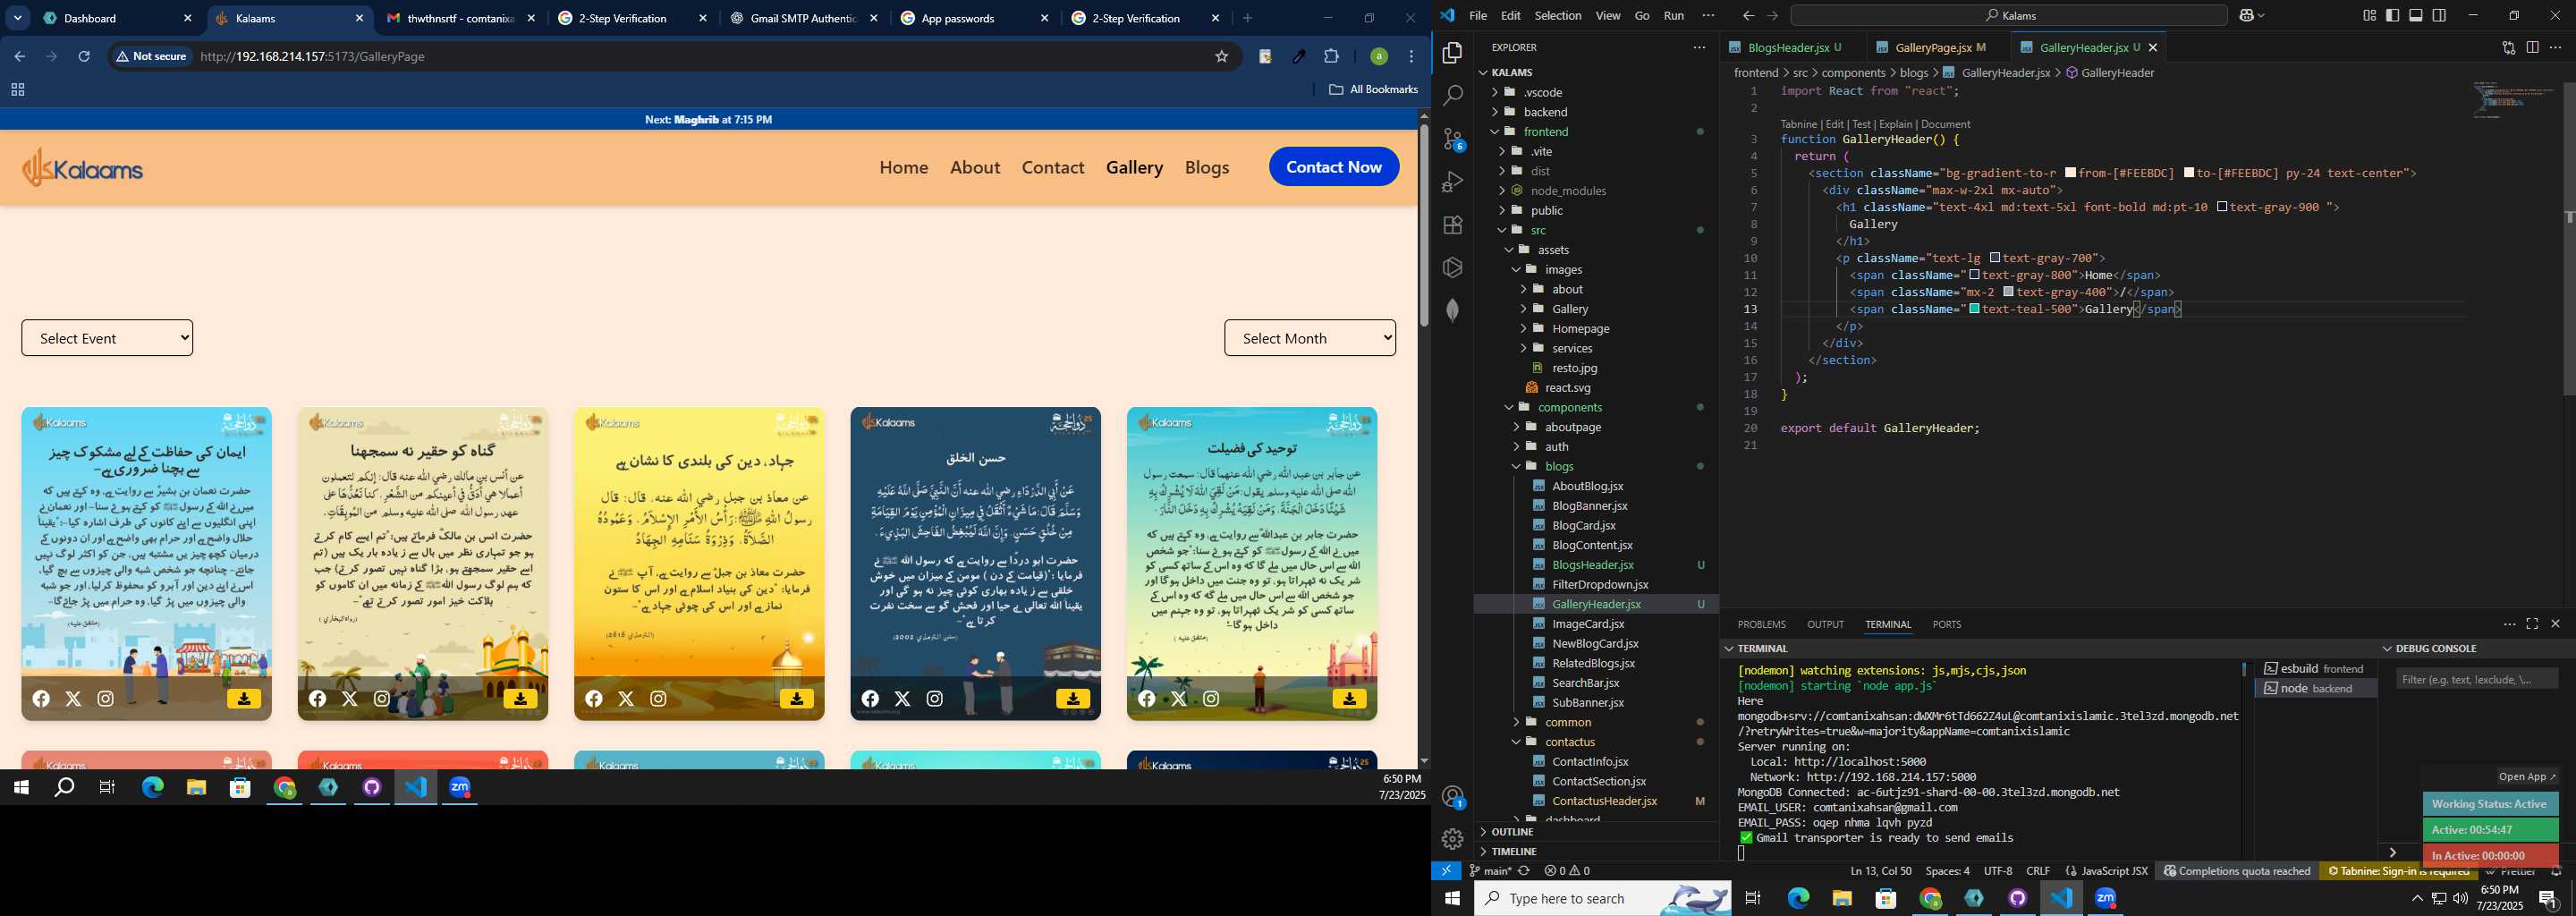Open Extensions view in VS Code activity bar
The image size is (2576, 916).
point(1452,225)
